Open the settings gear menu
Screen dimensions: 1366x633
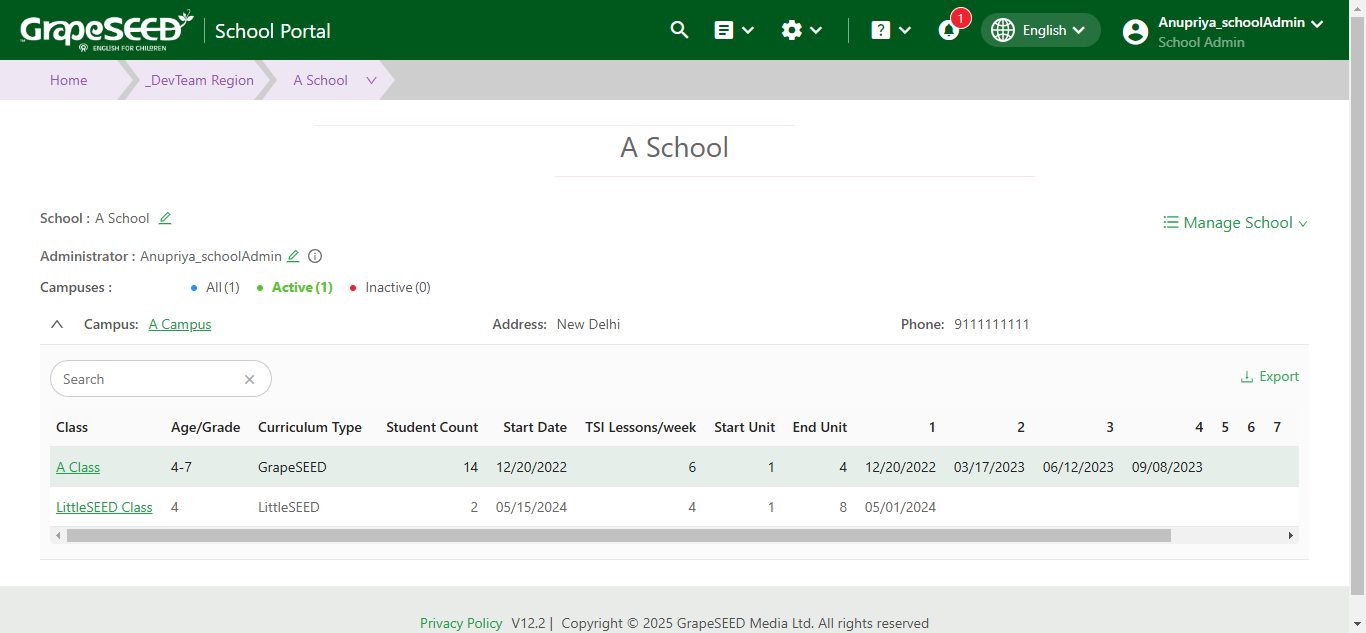pyautogui.click(x=802, y=30)
